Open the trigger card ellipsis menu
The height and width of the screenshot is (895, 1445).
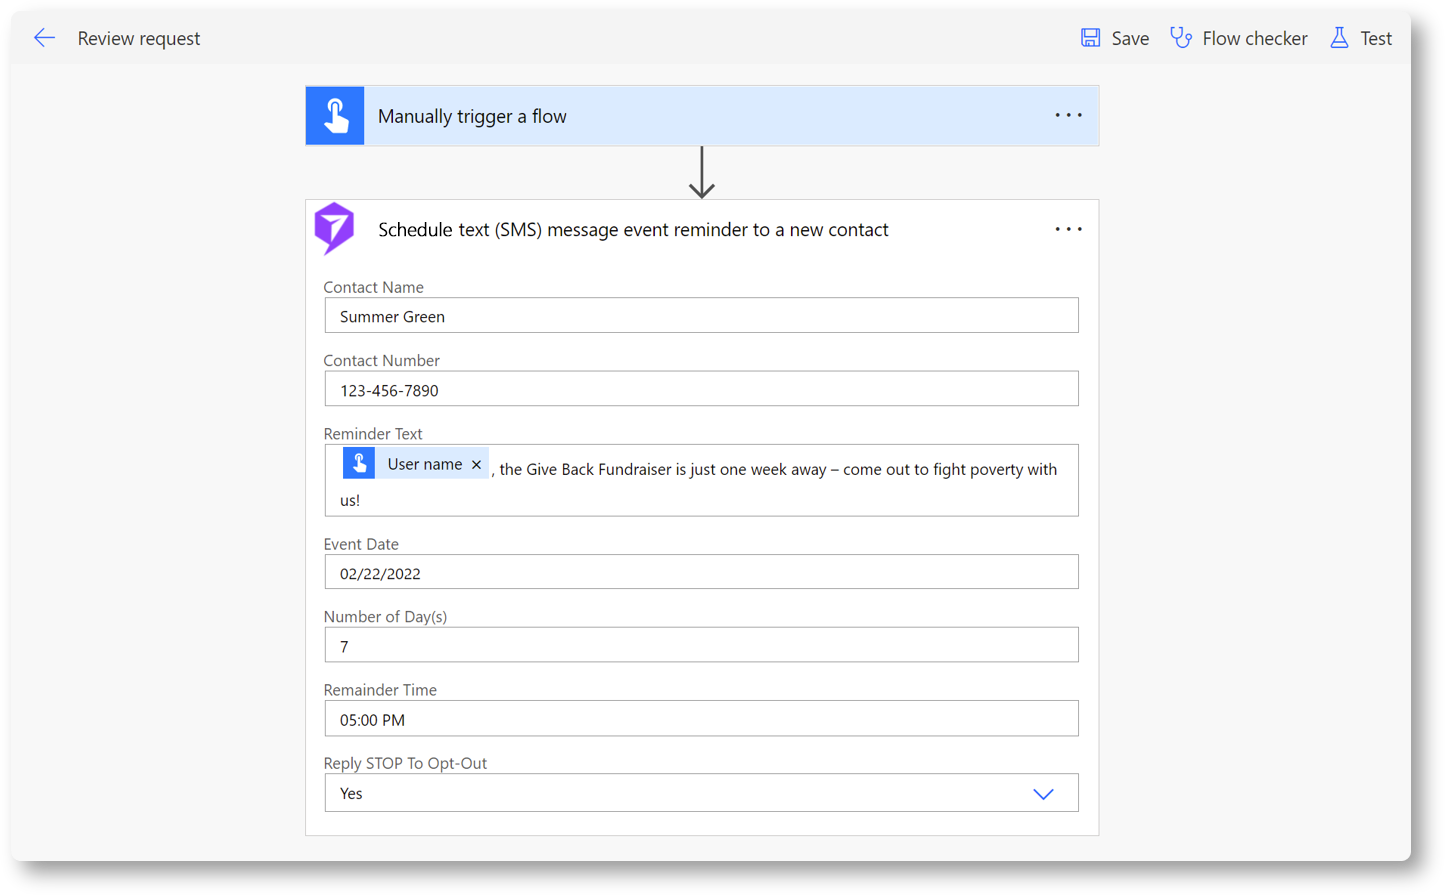click(x=1068, y=116)
